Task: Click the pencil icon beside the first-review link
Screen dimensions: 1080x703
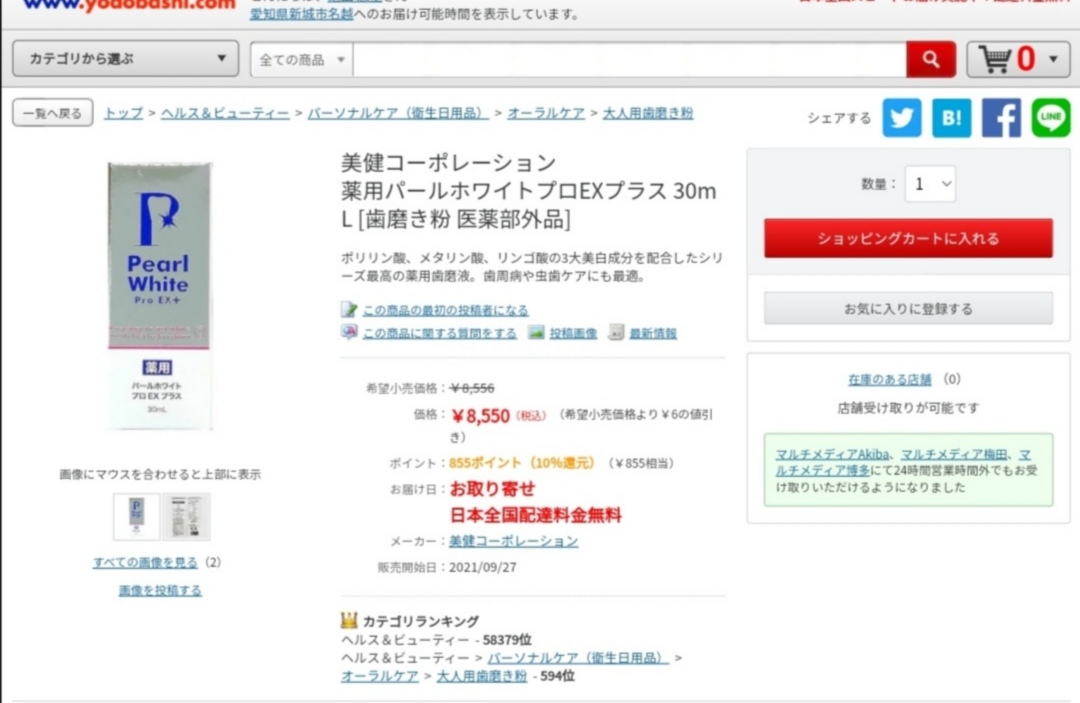Action: 349,310
